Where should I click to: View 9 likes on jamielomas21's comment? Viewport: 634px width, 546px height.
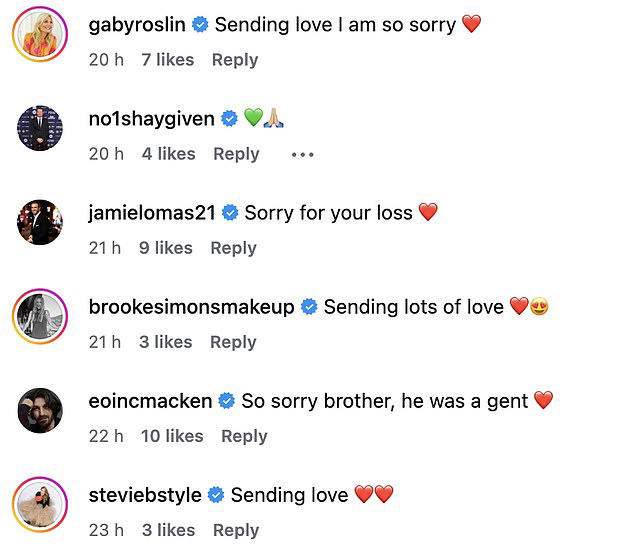point(165,248)
